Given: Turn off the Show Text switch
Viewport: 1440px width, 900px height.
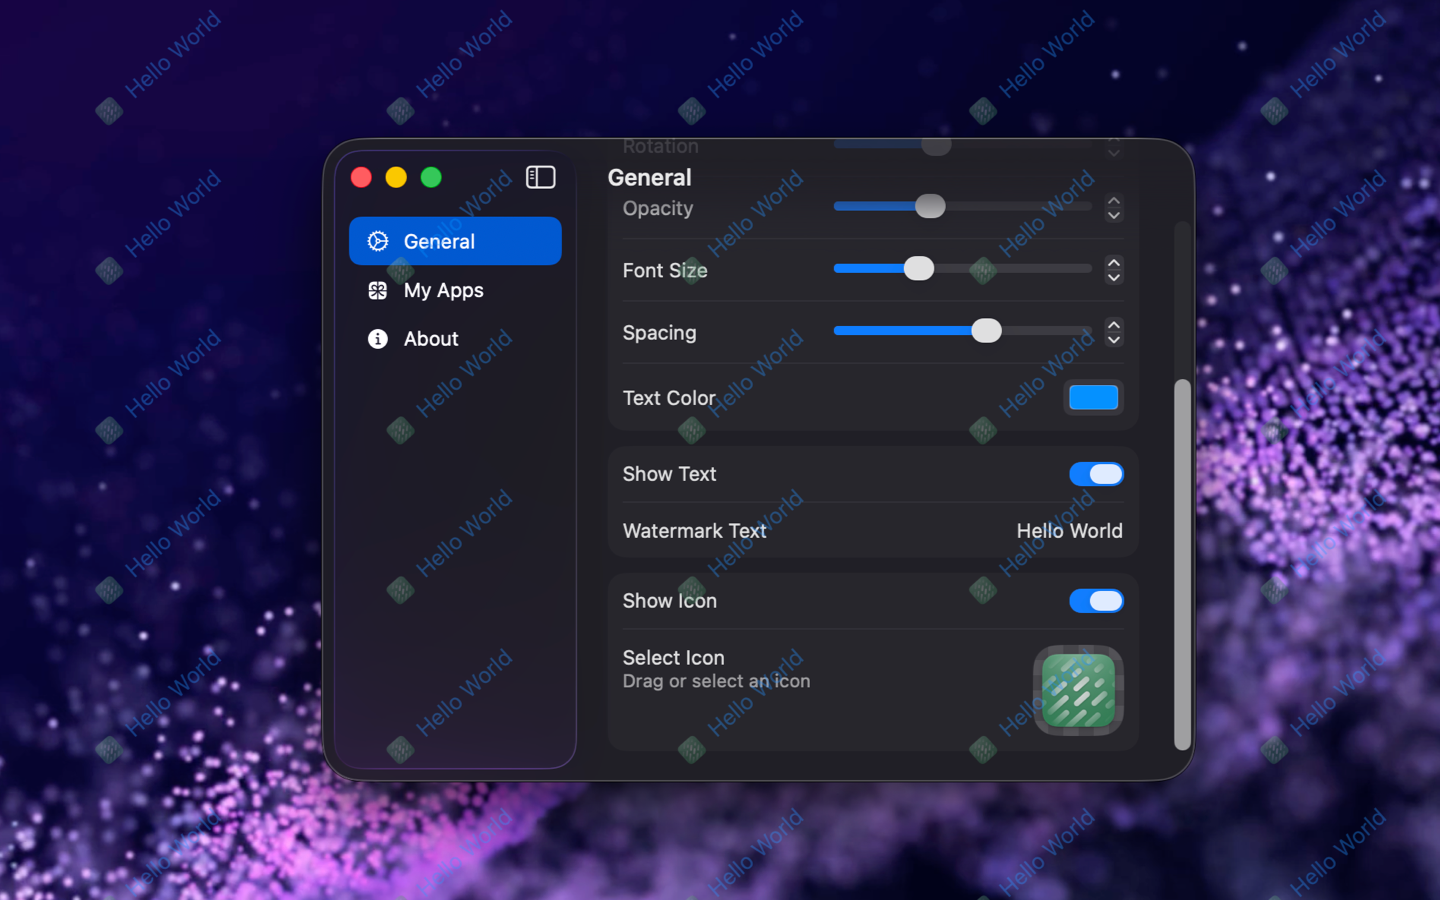Looking at the screenshot, I should [x=1095, y=474].
